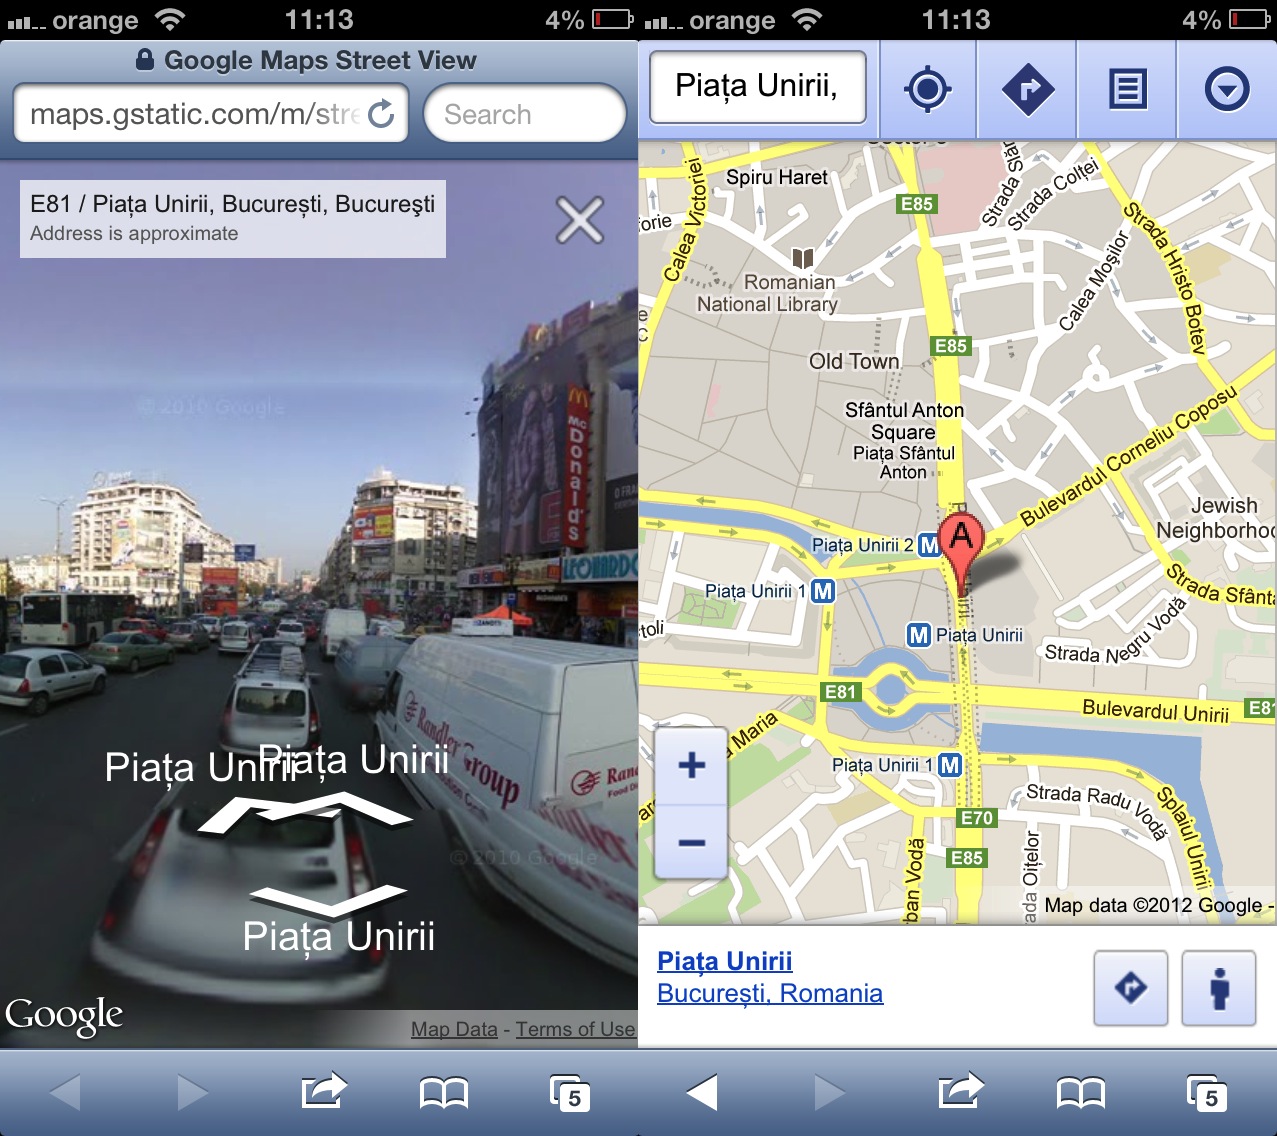Open the București, Romania link
The width and height of the screenshot is (1277, 1136).
point(770,993)
